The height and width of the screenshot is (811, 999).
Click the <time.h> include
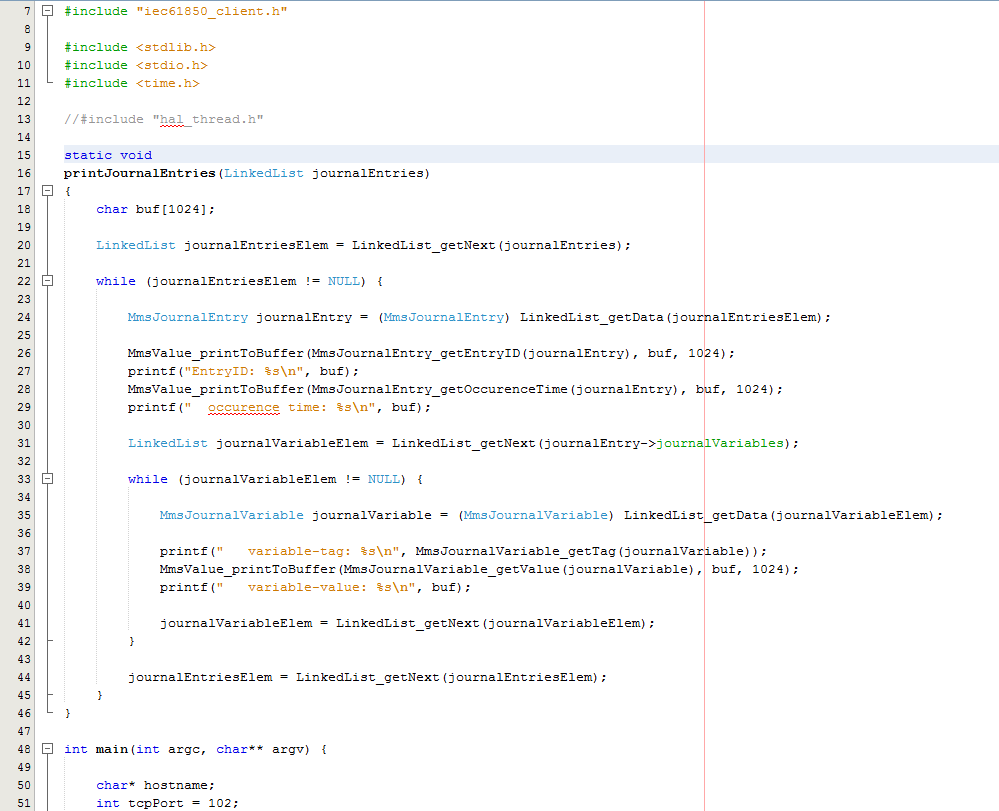168,83
